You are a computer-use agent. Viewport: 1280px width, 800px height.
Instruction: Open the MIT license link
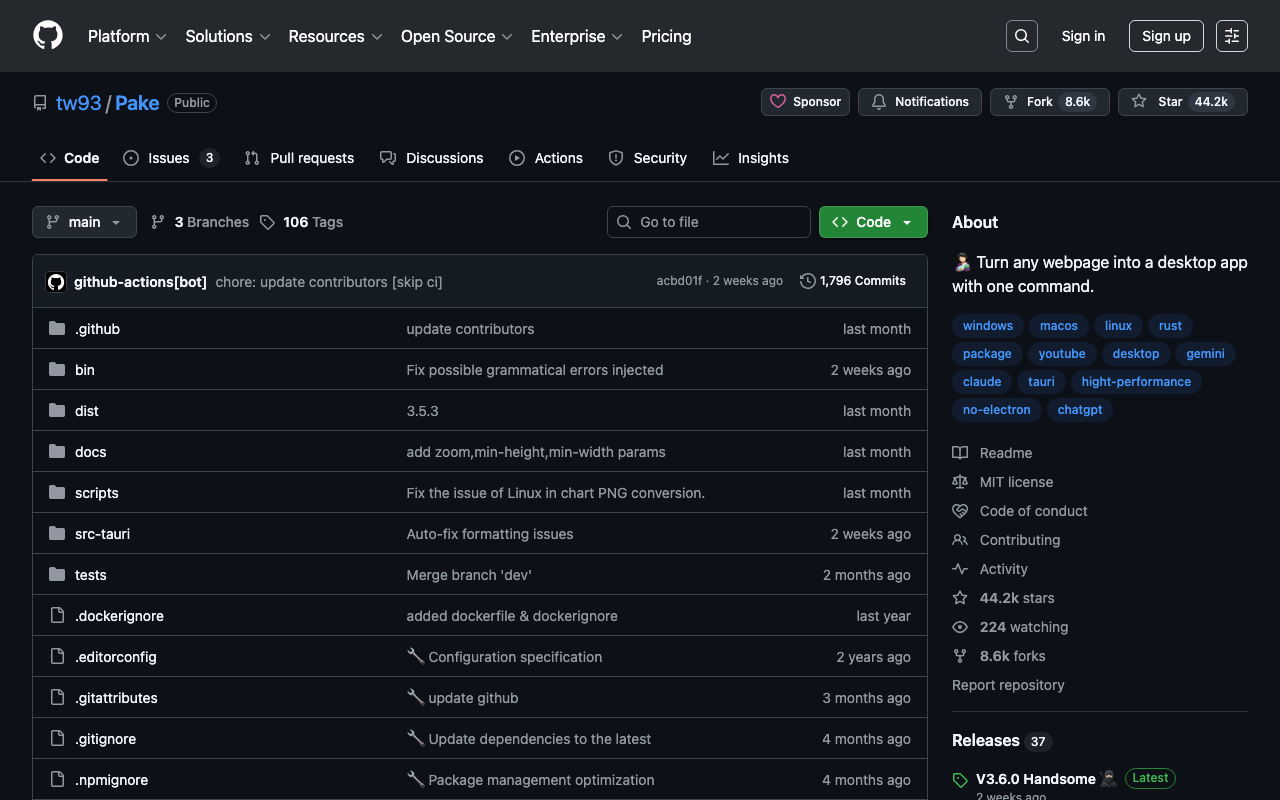pos(1015,482)
